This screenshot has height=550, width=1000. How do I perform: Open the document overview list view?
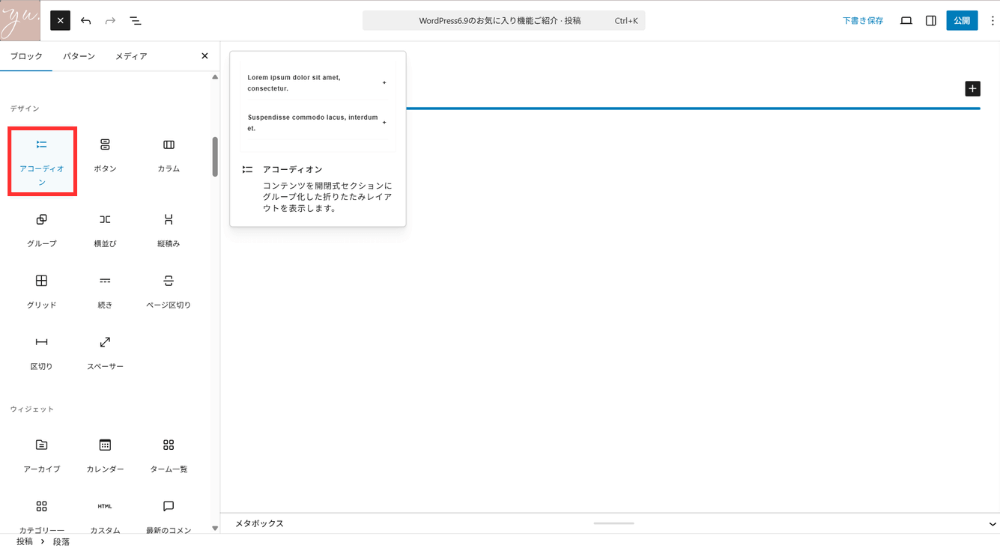[x=135, y=21]
